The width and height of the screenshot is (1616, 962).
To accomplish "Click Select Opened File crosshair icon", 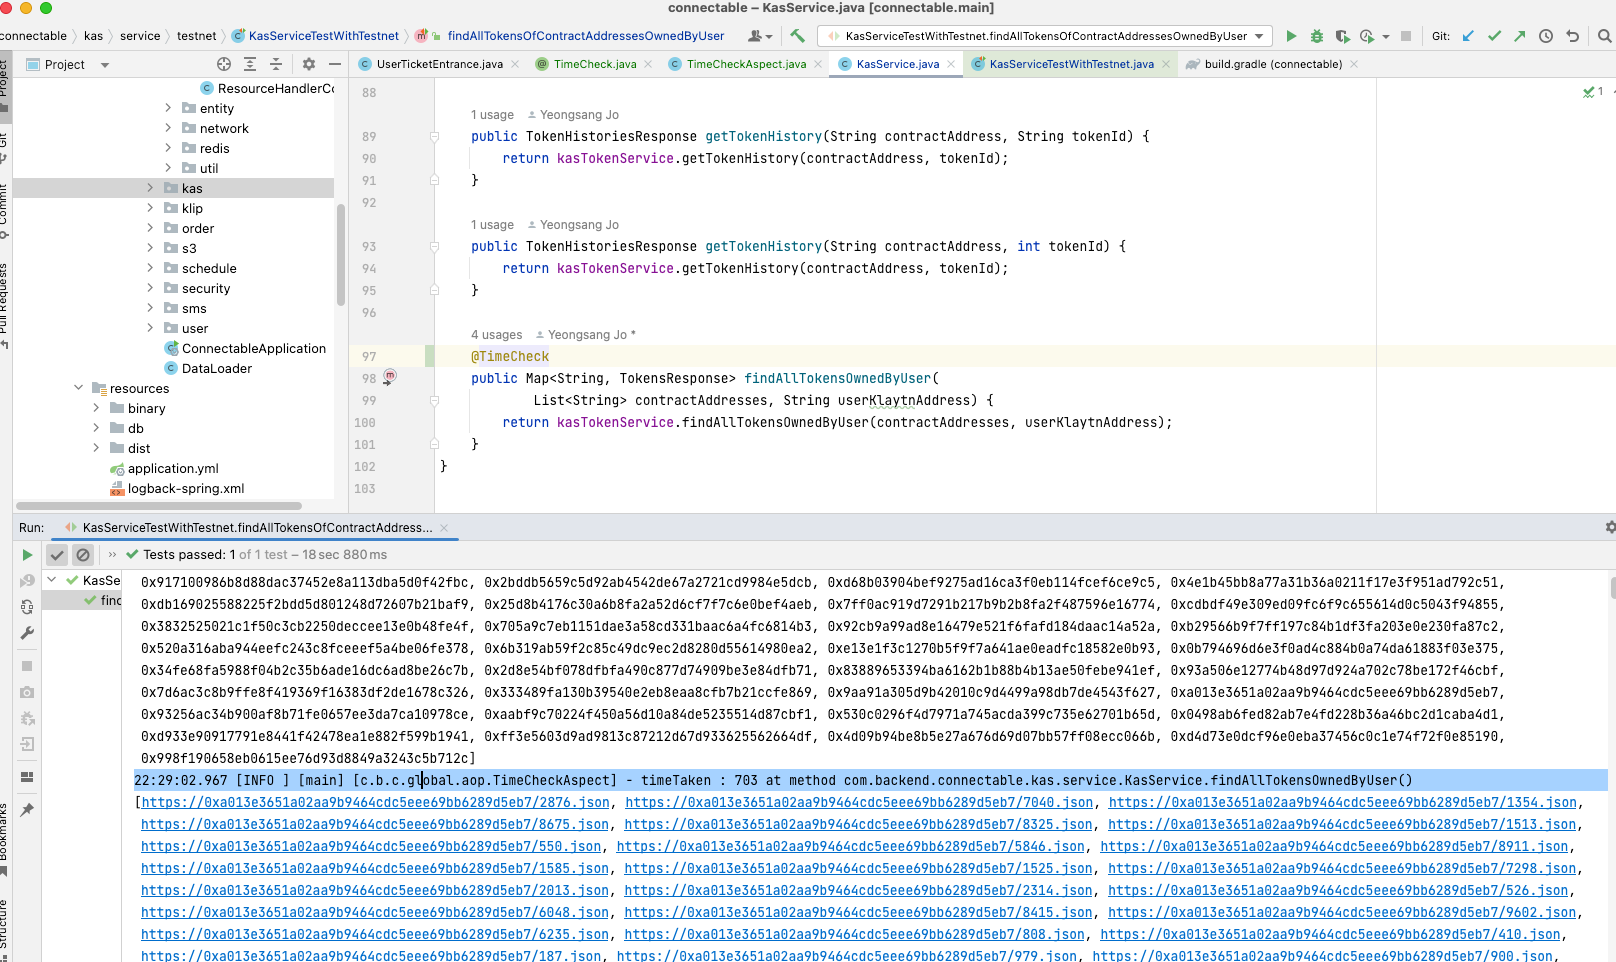I will pos(224,64).
